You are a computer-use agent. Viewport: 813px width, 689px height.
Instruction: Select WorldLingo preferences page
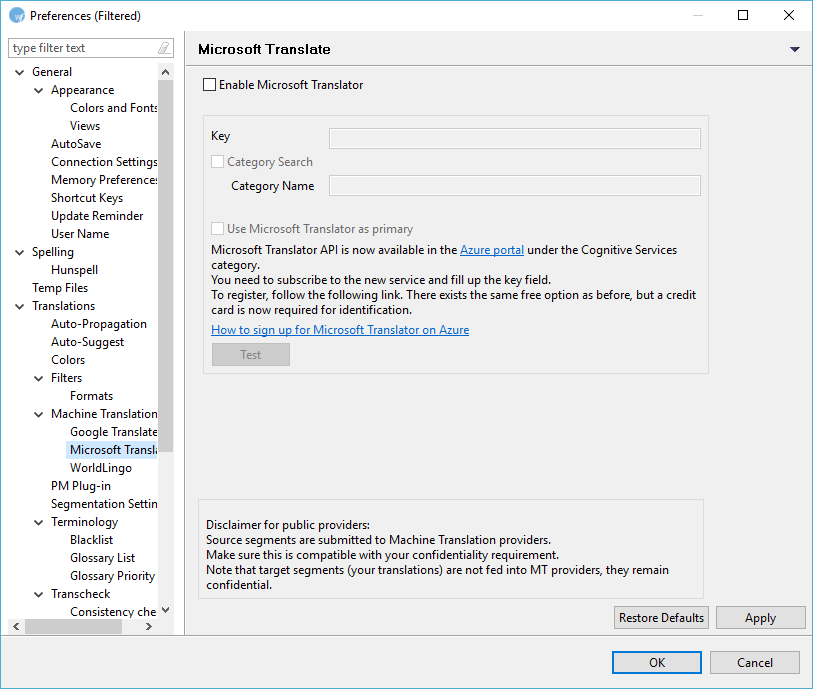(100, 468)
